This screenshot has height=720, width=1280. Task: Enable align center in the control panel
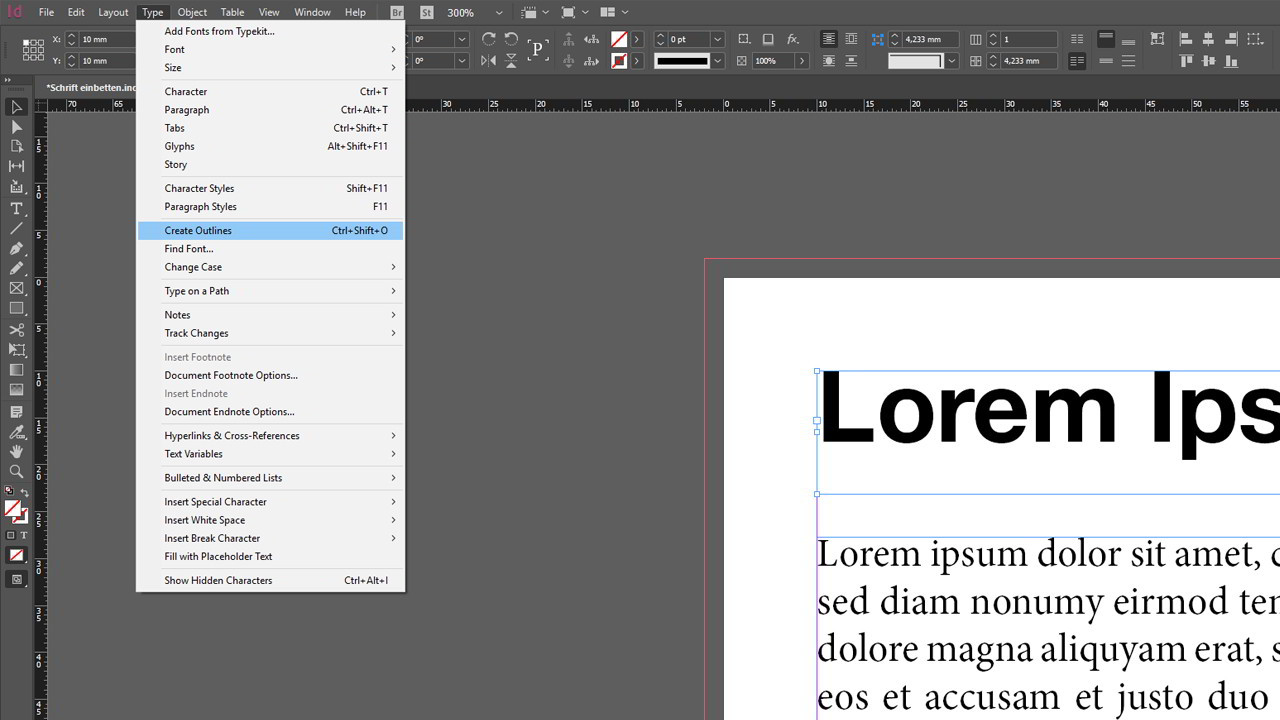(x=1207, y=39)
